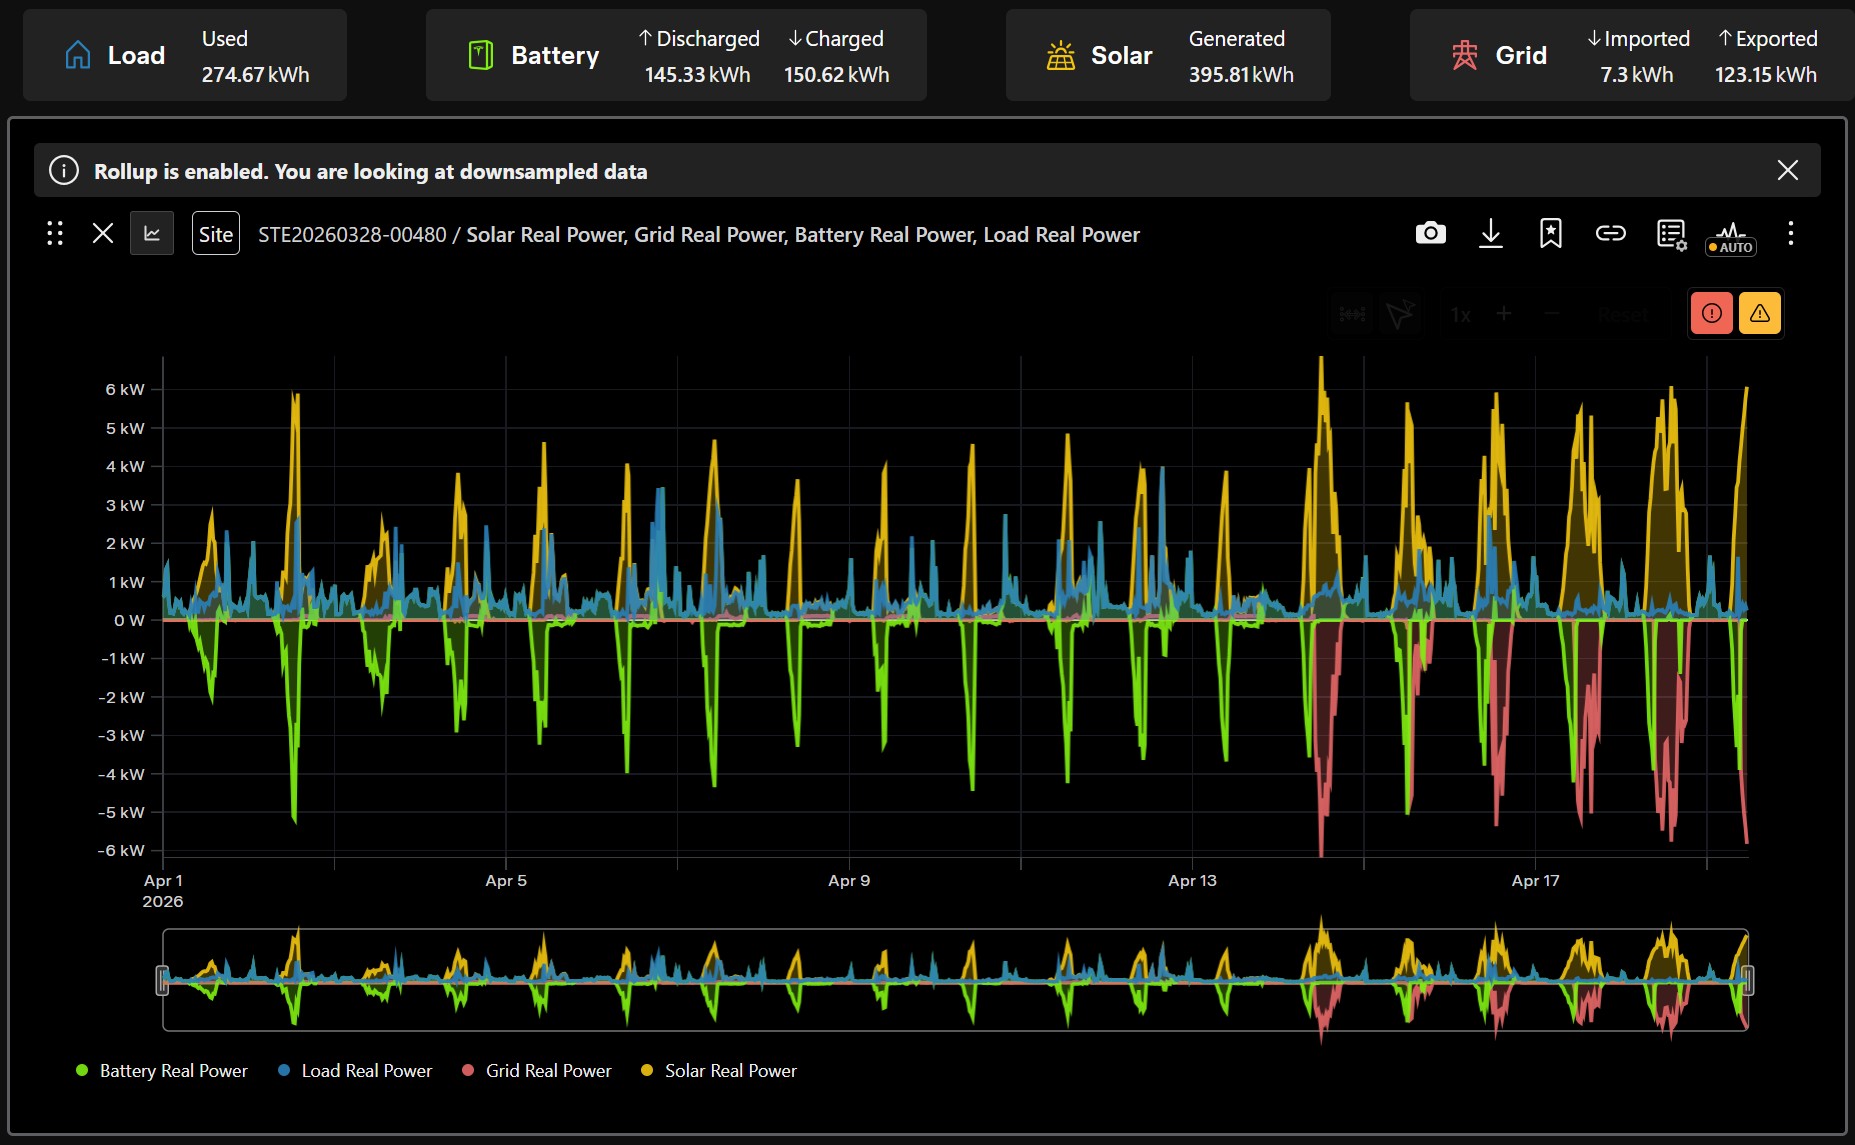Image resolution: width=1855 pixels, height=1145 pixels.
Task: Grab the six-dot drag handle icon
Action: pos(55,234)
